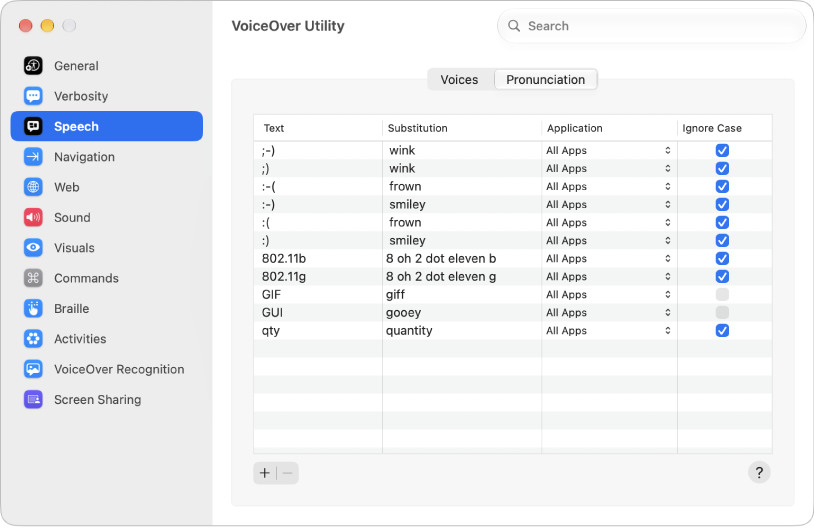Viewport: 814px width, 528px height.
Task: Uncheck Ignore Case for qty row
Action: 722,330
